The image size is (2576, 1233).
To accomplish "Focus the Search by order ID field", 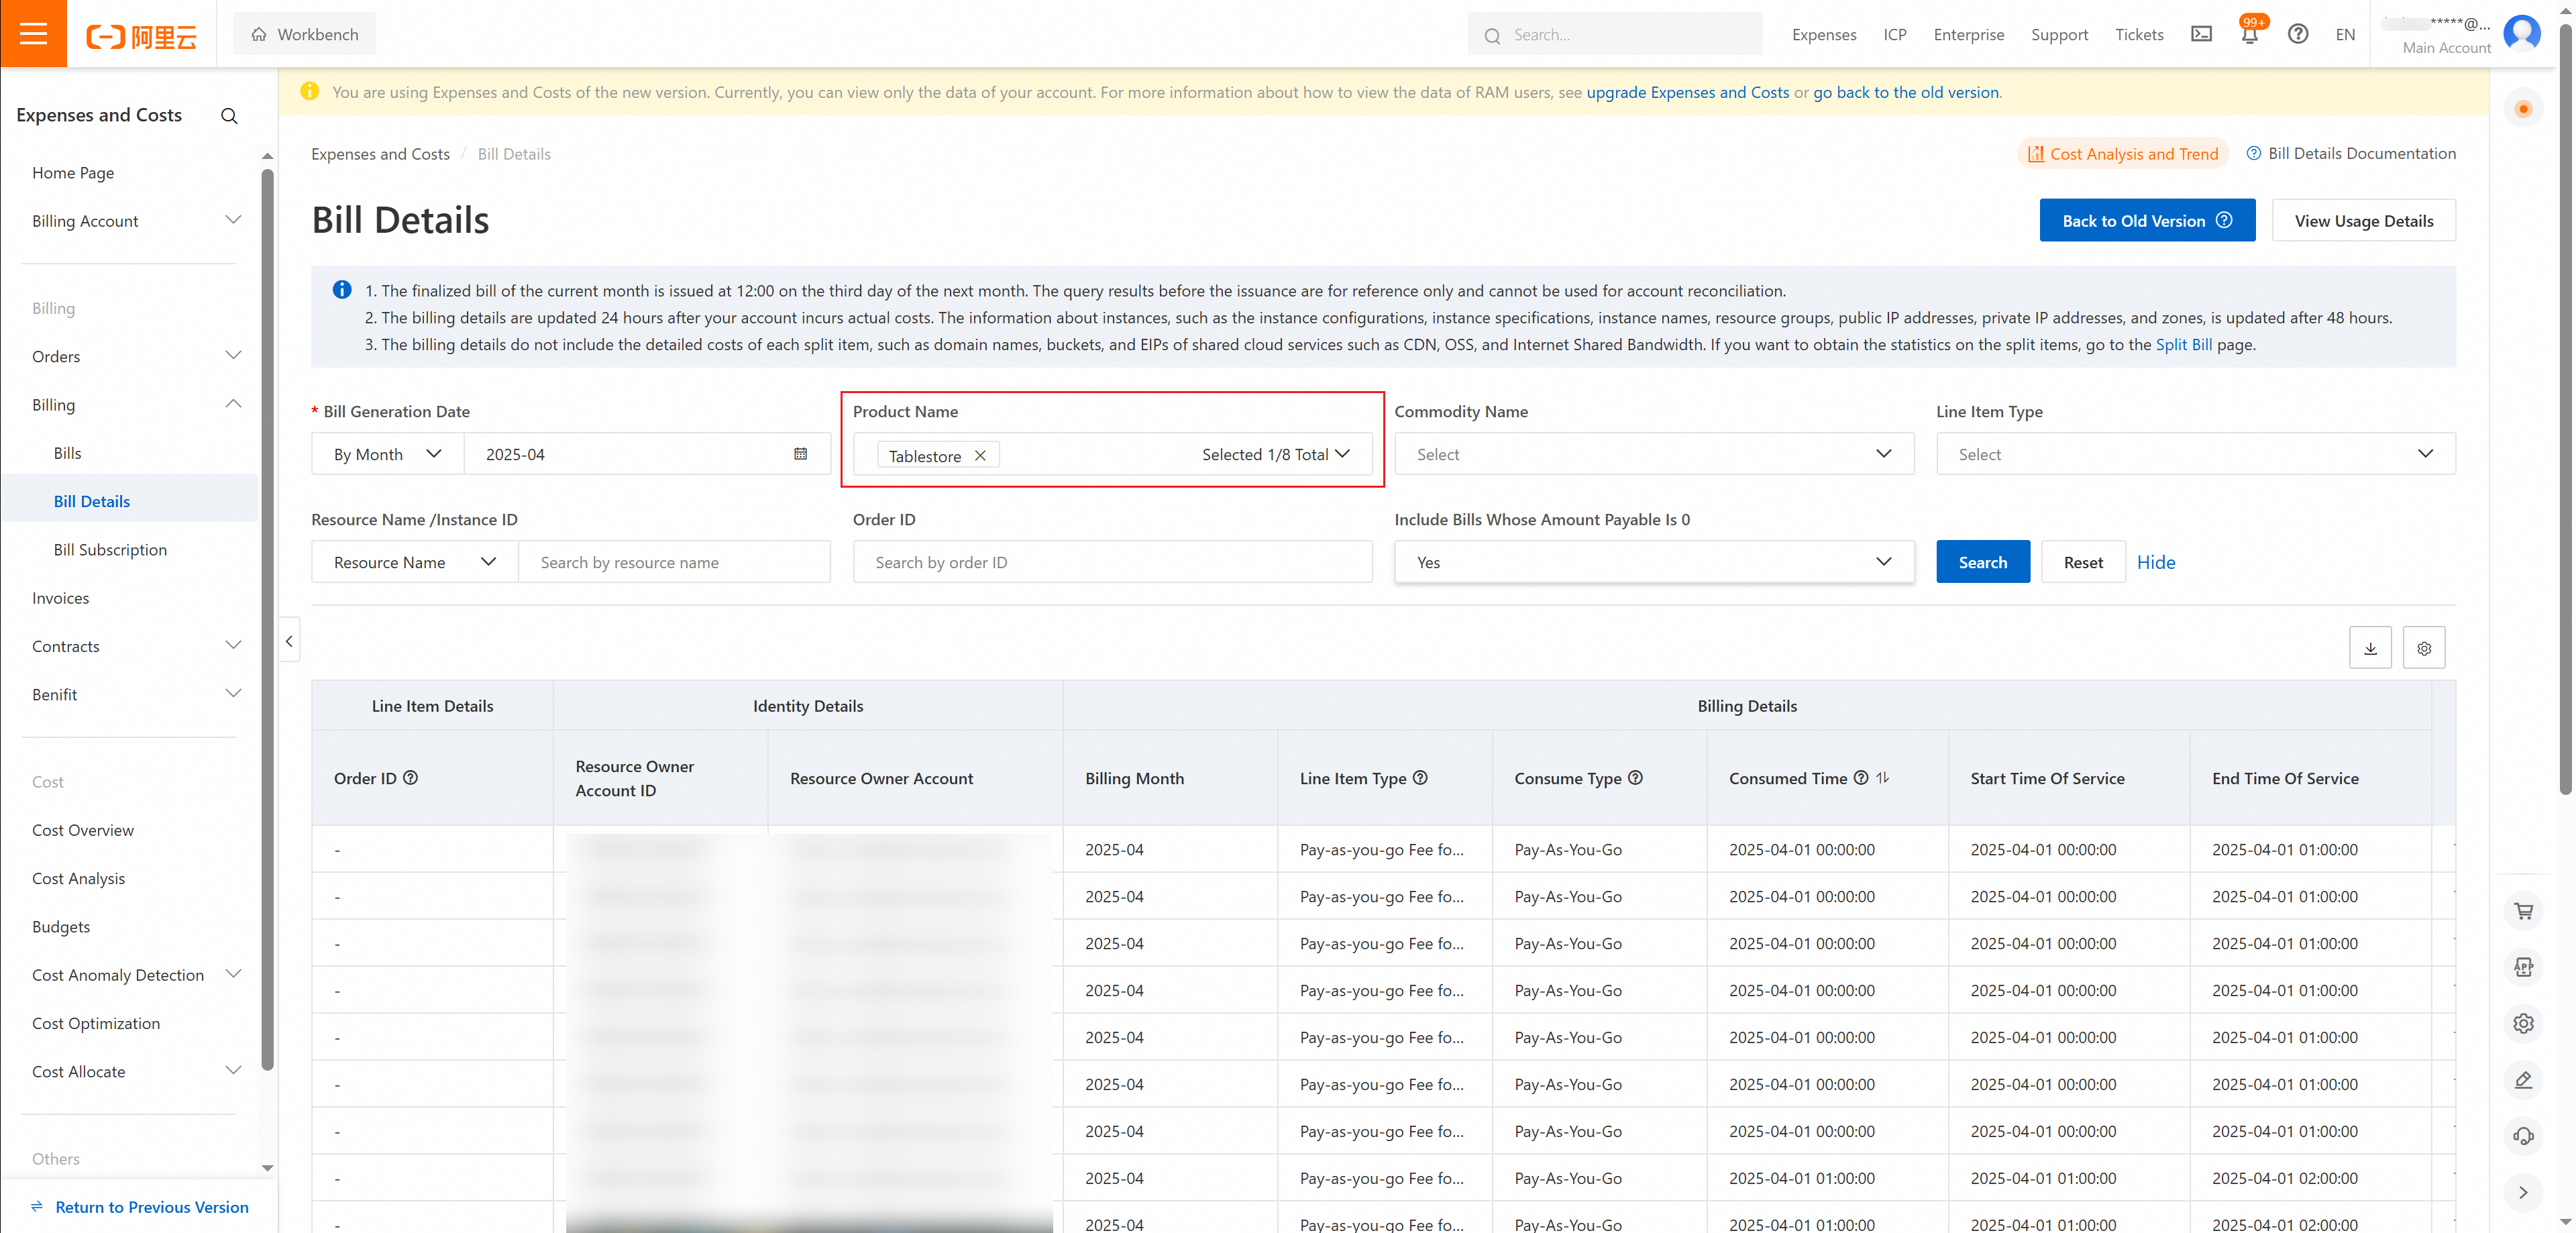I will tap(1112, 562).
